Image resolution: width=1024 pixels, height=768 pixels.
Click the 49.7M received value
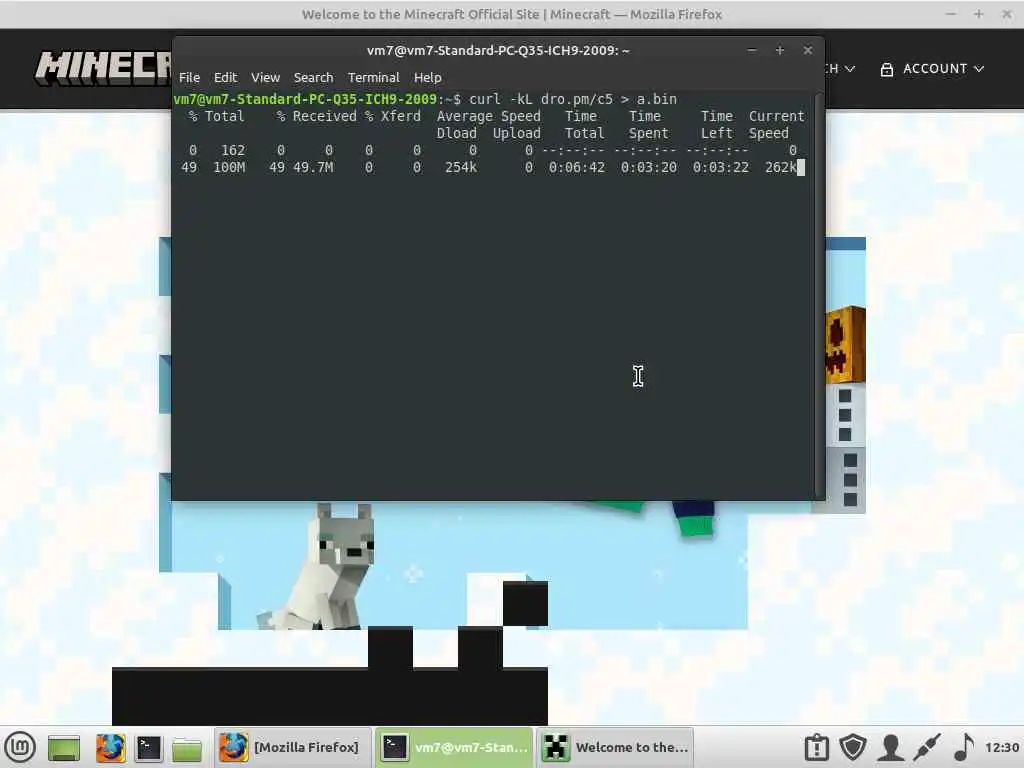click(x=313, y=167)
